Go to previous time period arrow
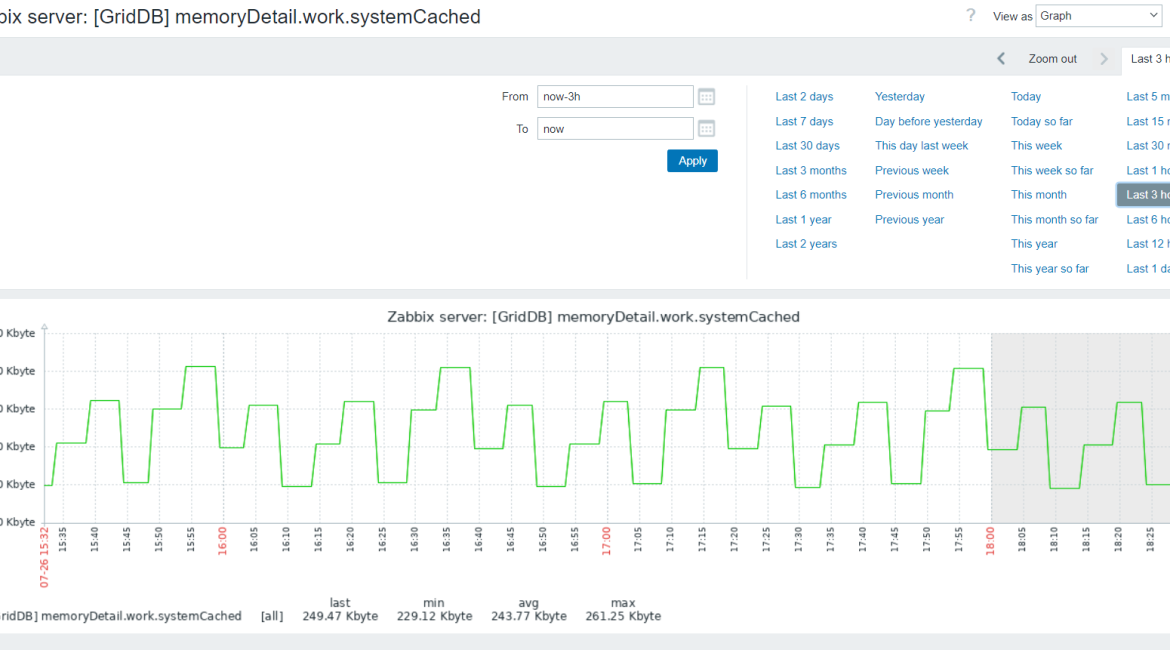This screenshot has height=650, width=1170. [1001, 59]
